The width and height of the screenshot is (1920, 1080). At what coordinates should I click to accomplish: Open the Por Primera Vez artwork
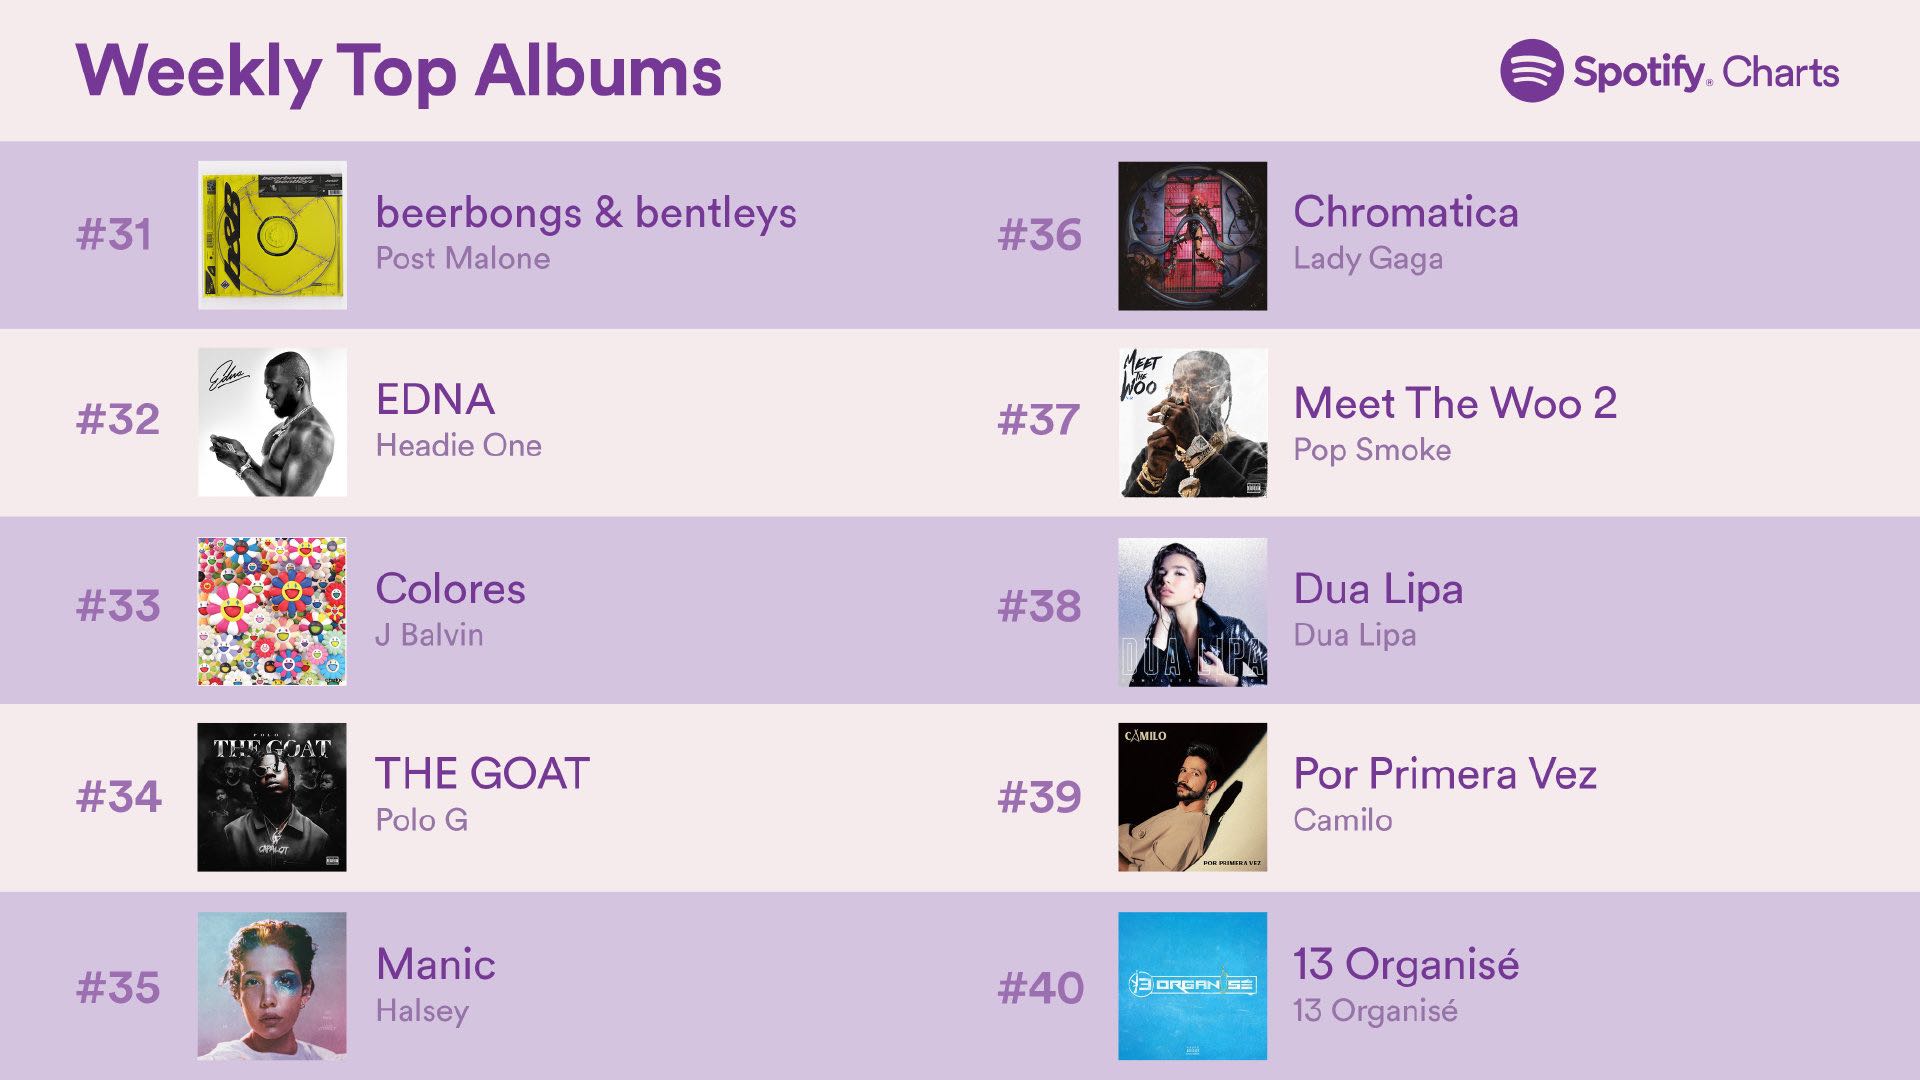pyautogui.click(x=1192, y=797)
